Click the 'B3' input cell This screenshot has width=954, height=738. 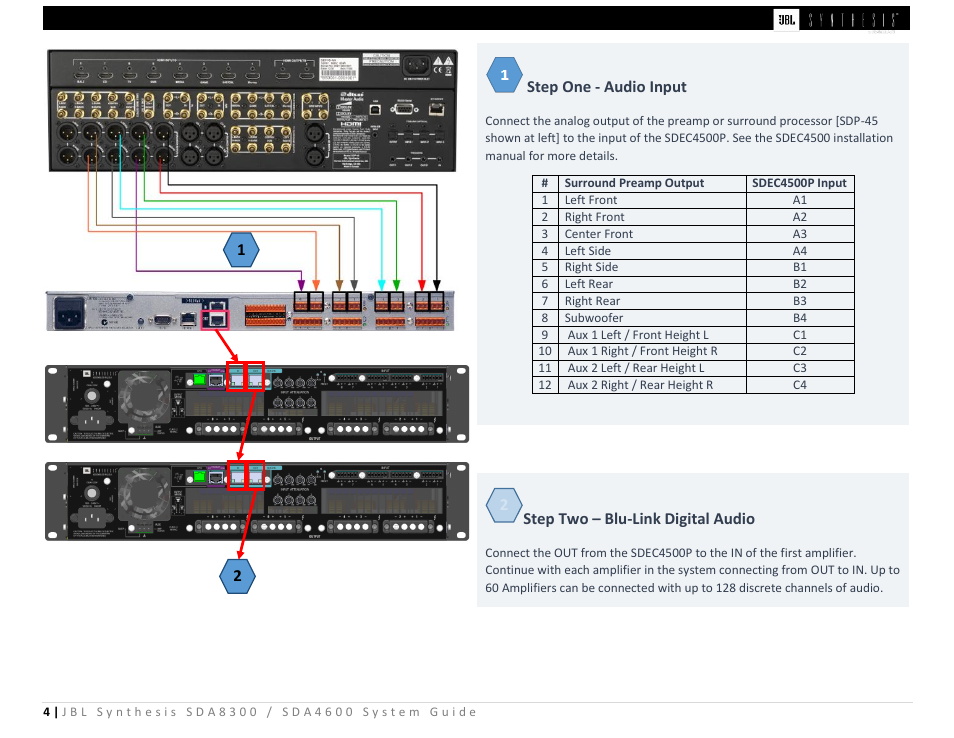tap(799, 301)
